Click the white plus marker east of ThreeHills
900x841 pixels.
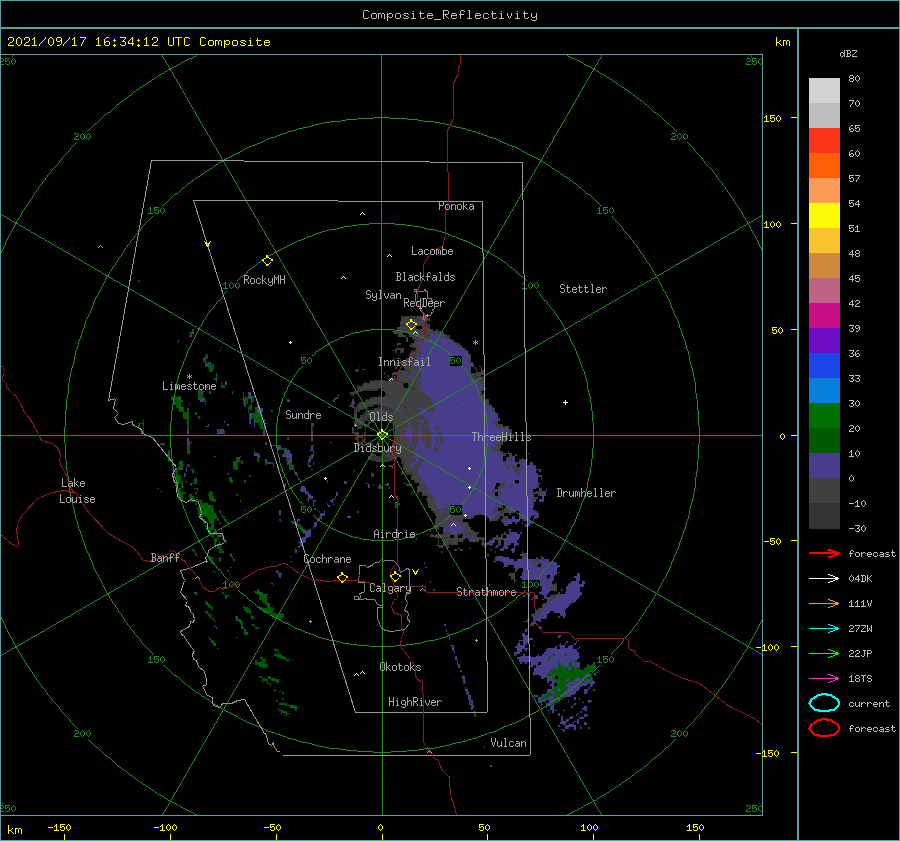tap(565, 402)
